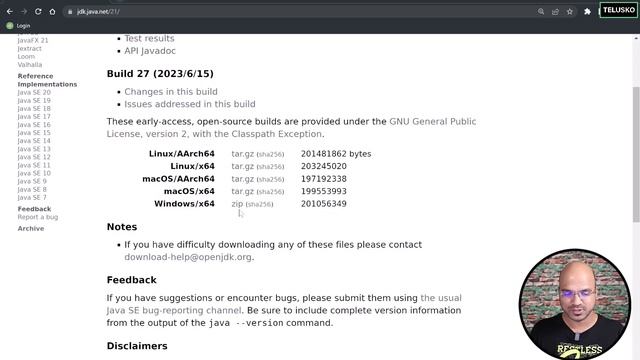Select Java SE 17 in sidebar
Image resolution: width=640 pixels, height=360 pixels.
[34, 116]
